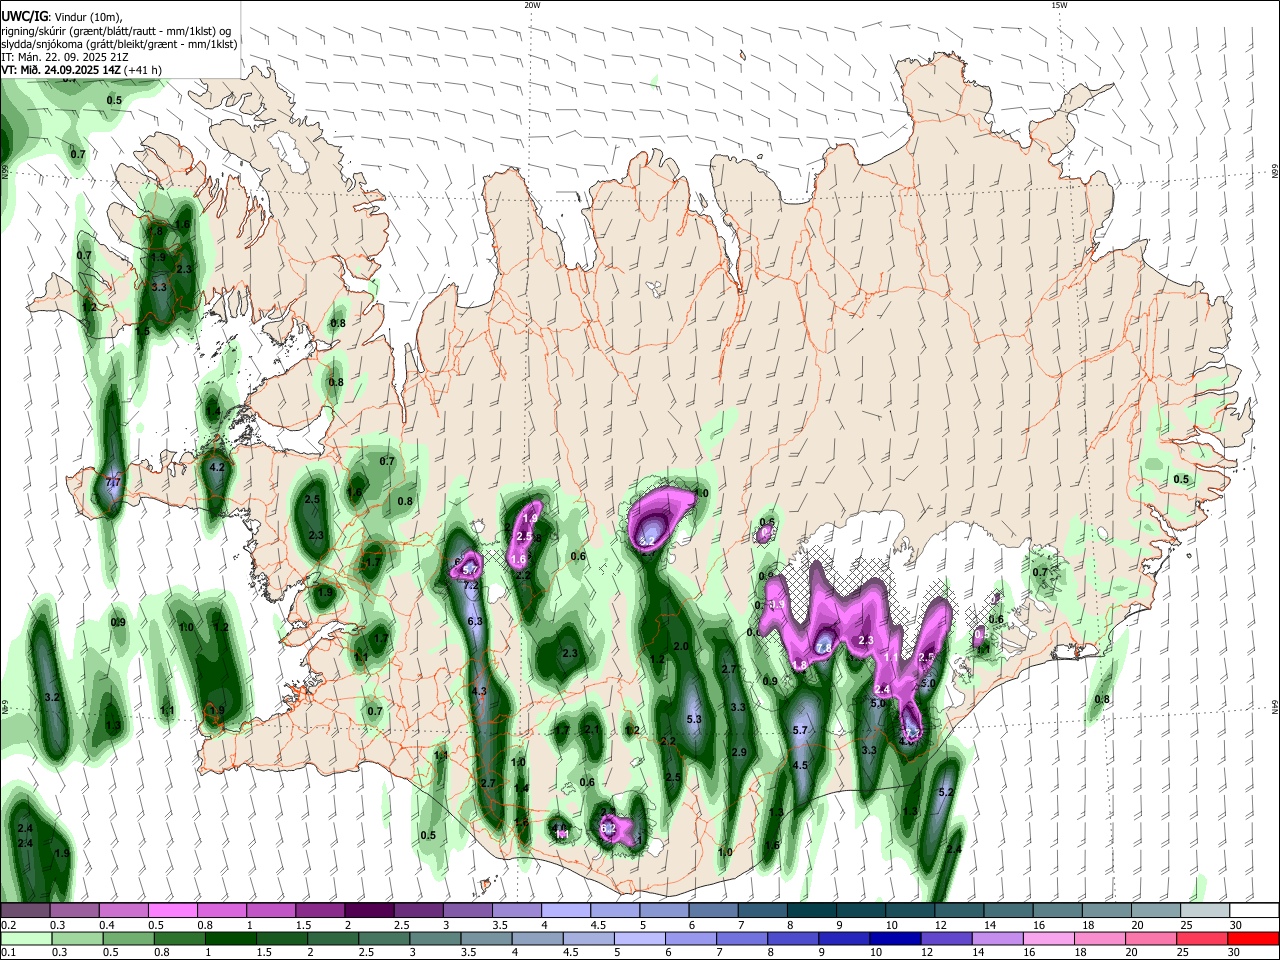This screenshot has height=960, width=1280.
Task: Click the '0.1' label in the lower legend row
Action: pos(8,952)
